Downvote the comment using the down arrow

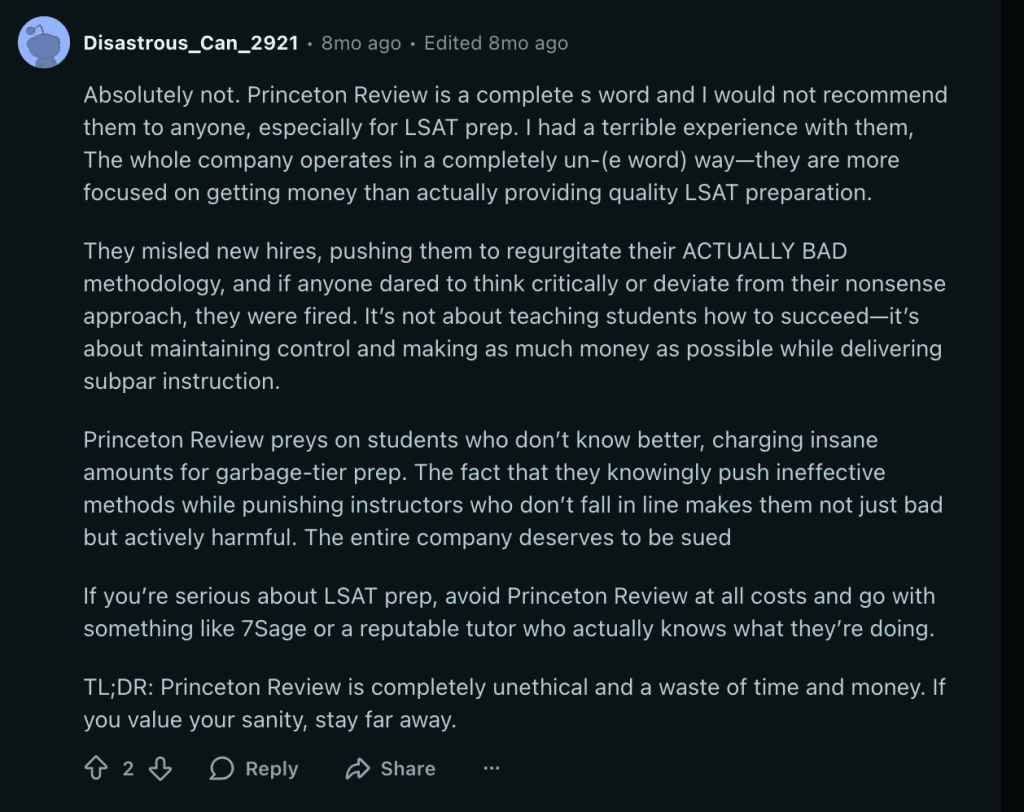tap(161, 768)
